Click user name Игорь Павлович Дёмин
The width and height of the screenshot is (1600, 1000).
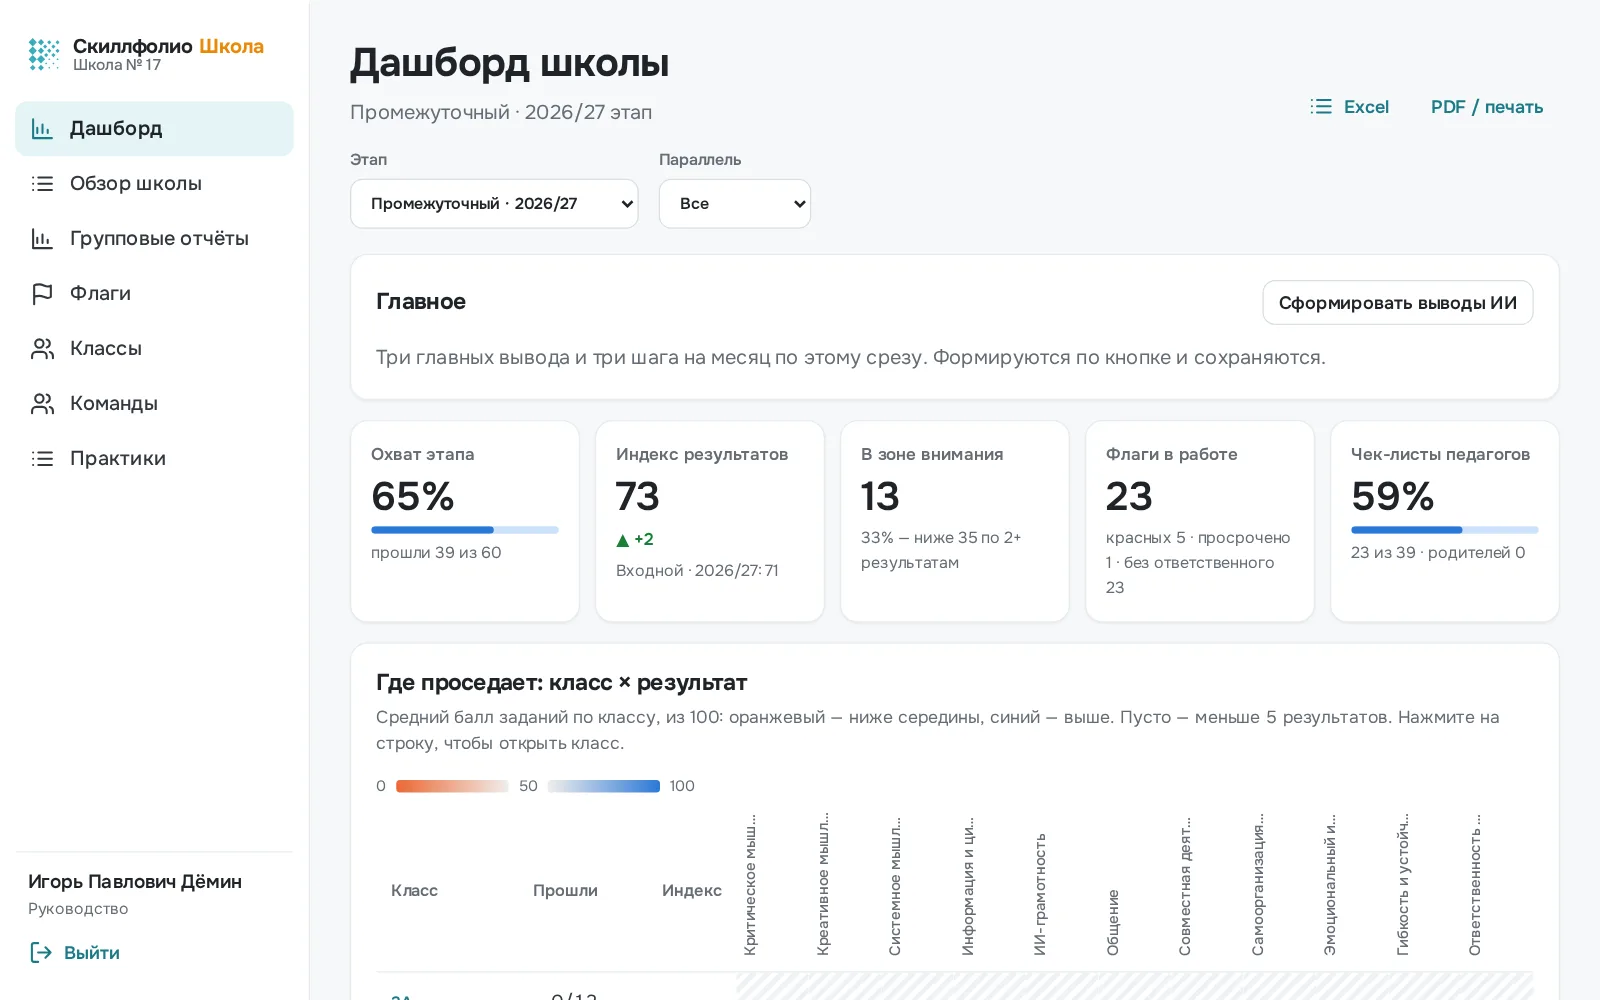(135, 881)
